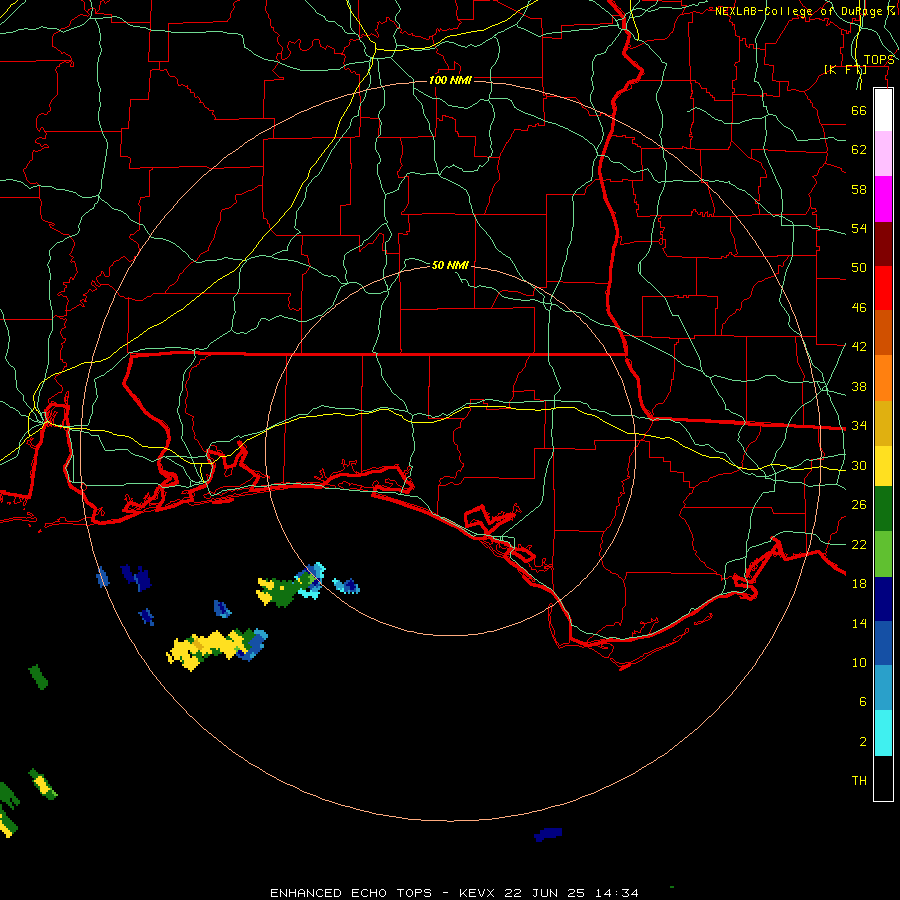Click the '42' legend value
This screenshot has height=900, width=900.
tap(859, 347)
